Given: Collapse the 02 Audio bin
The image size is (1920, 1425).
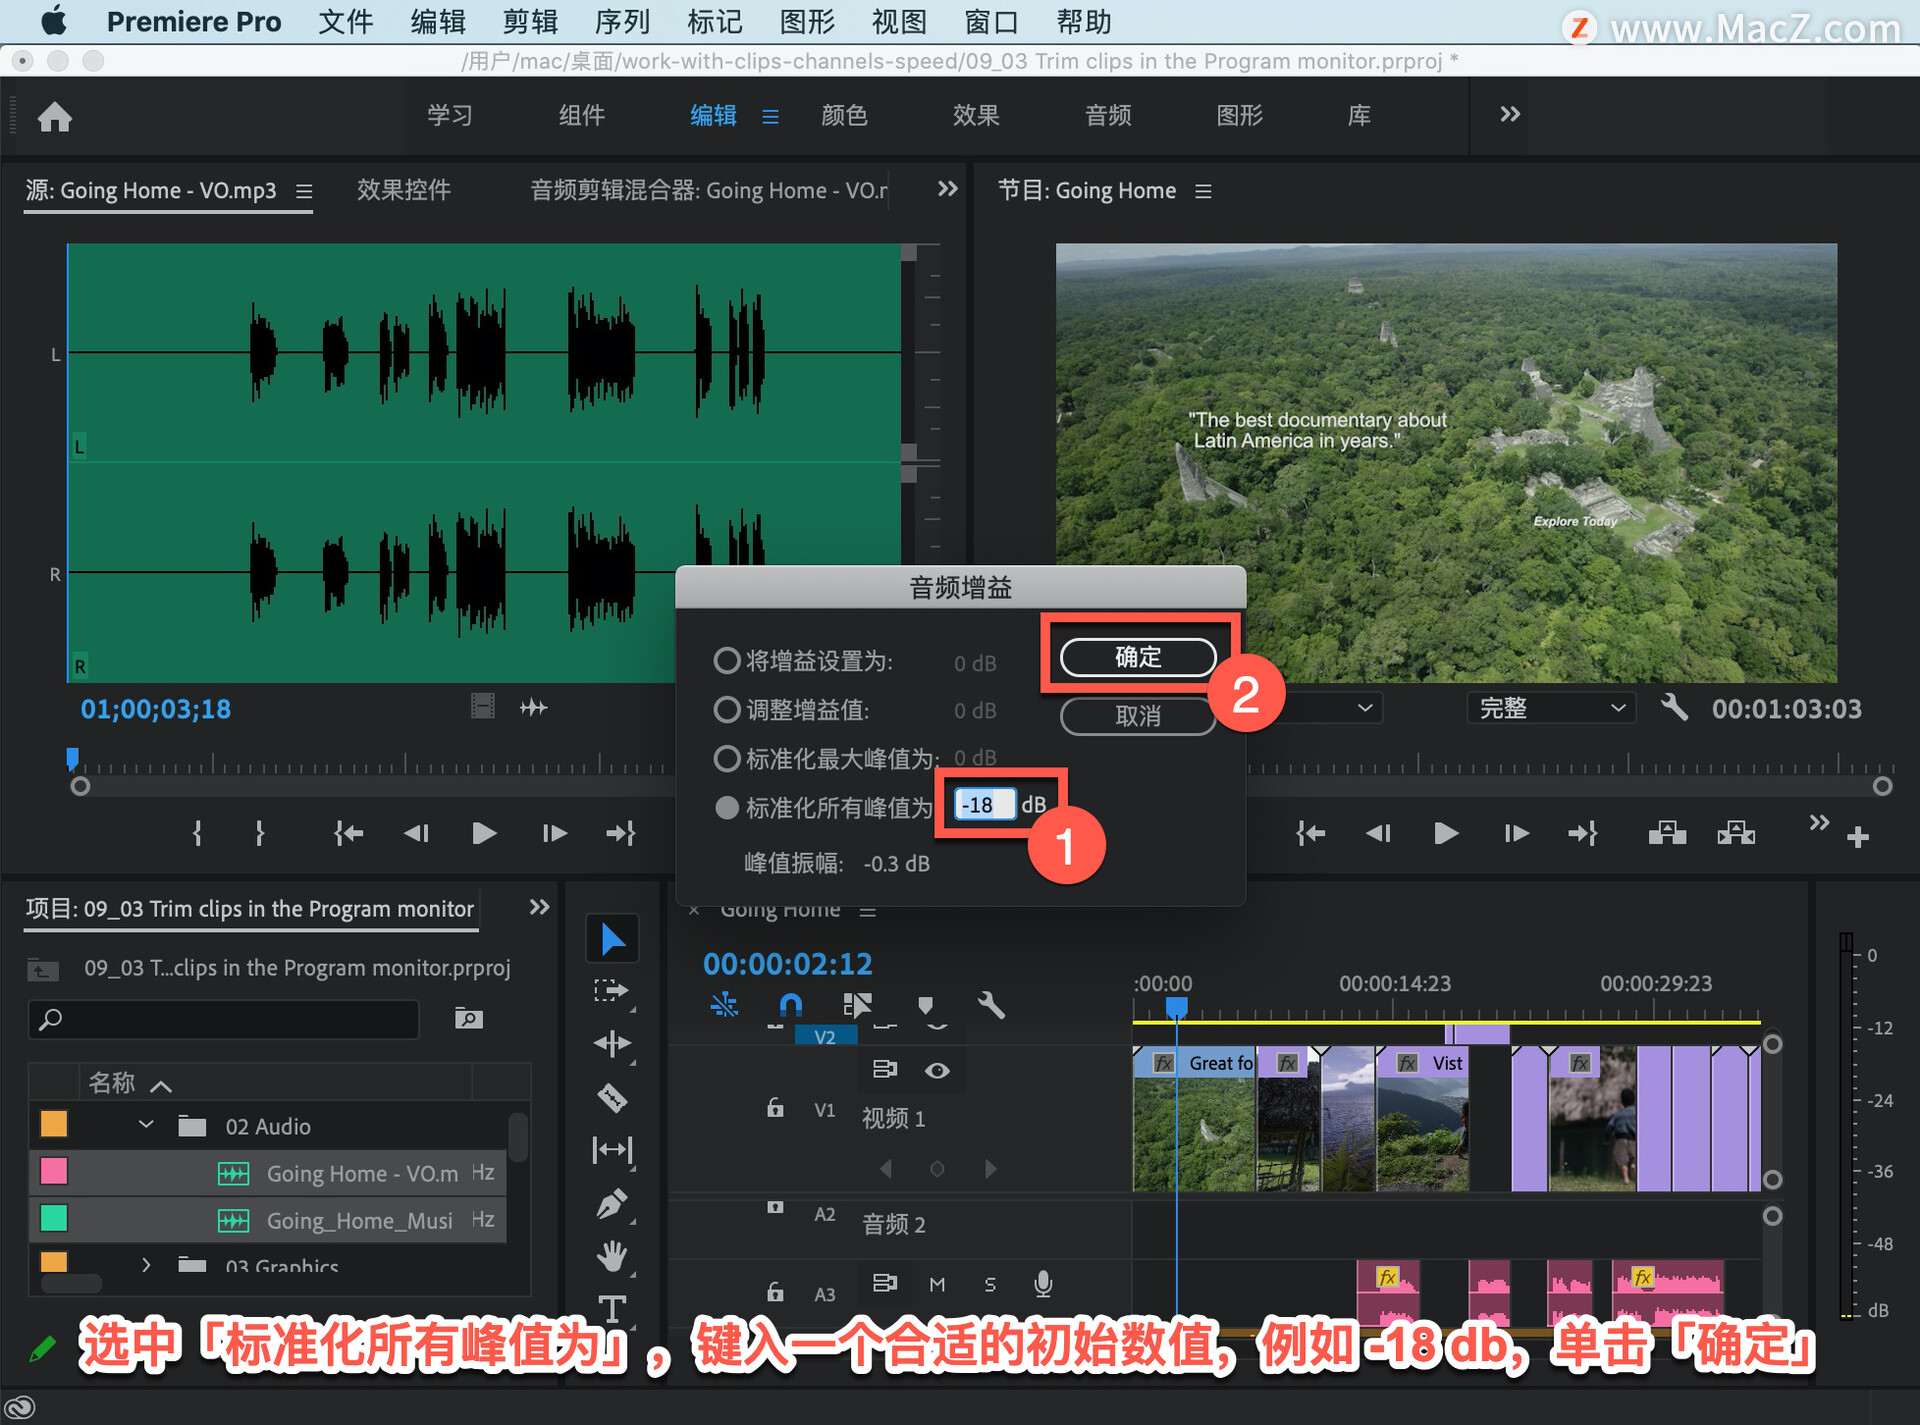Looking at the screenshot, I should tap(146, 1125).
